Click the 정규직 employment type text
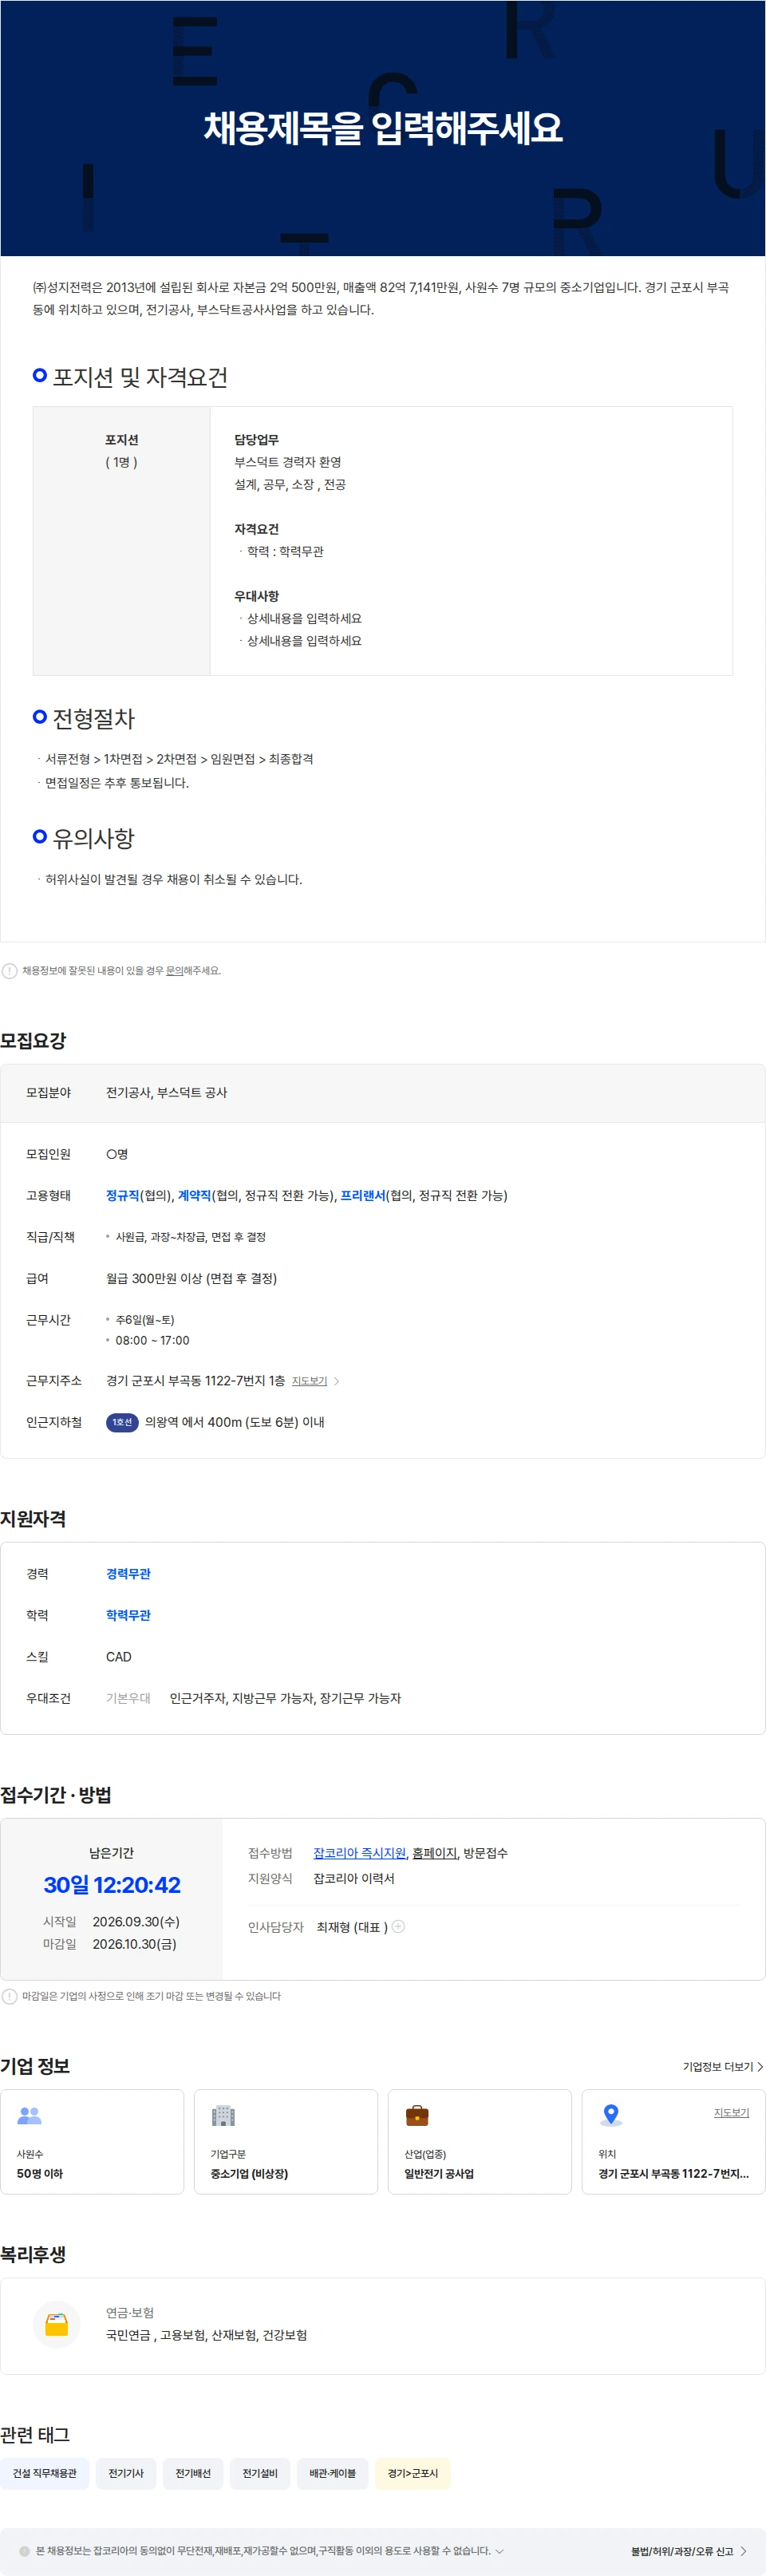Viewport: 766px width, 2576px height. (123, 1195)
